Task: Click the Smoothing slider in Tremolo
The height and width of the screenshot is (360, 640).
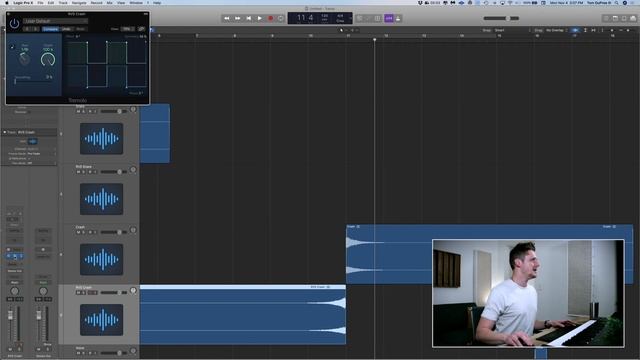Action: 33,81
